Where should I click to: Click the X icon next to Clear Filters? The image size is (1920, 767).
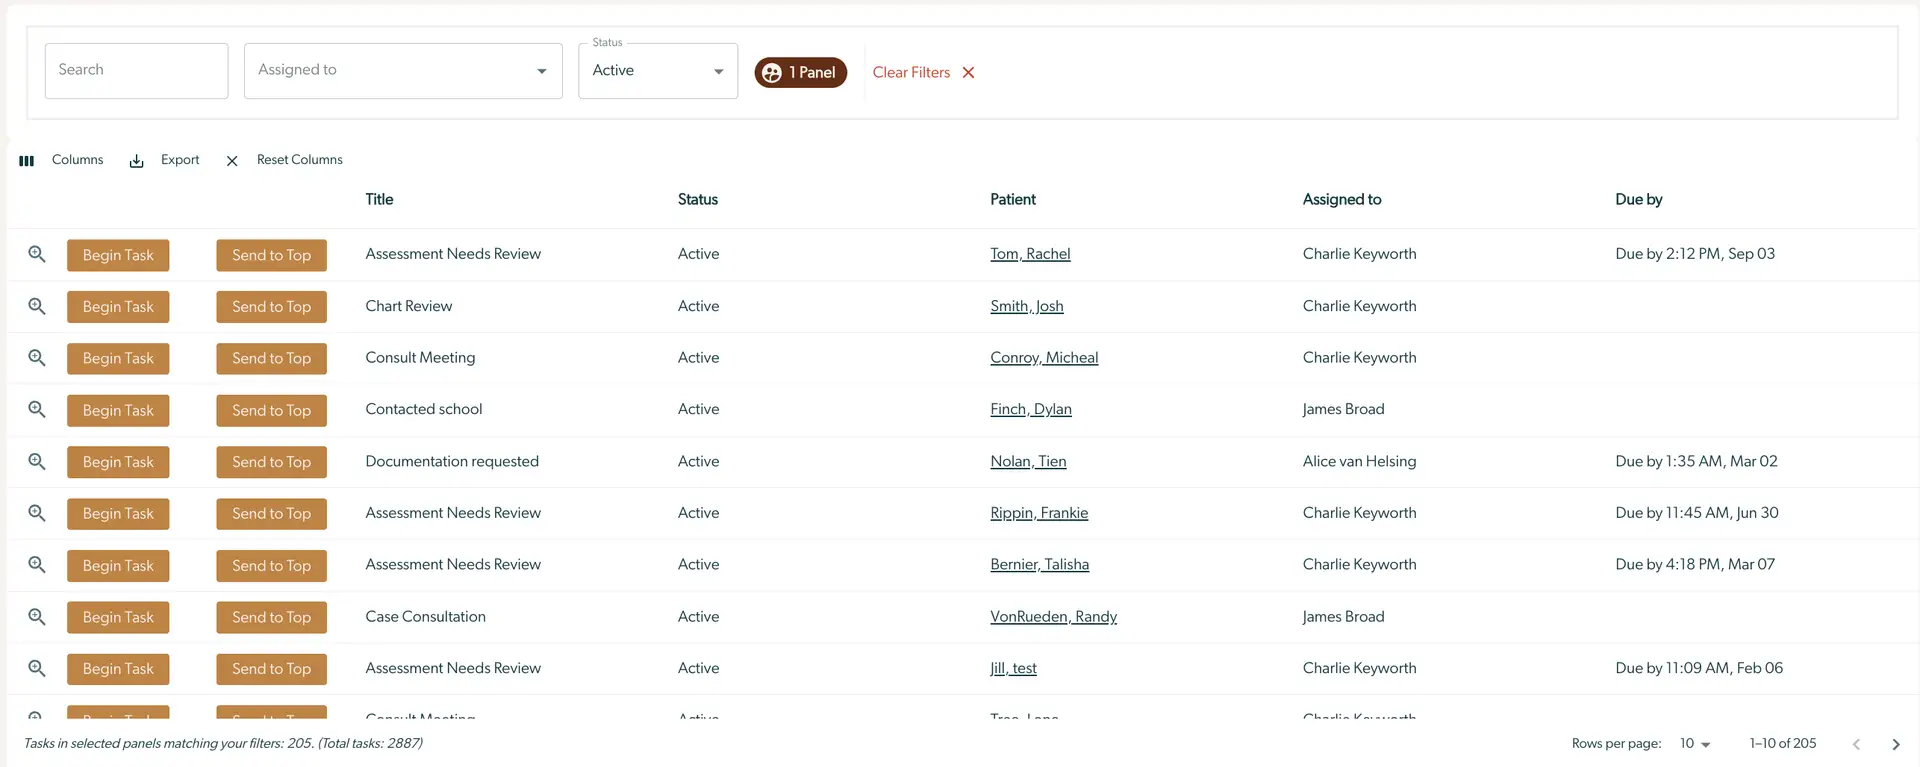coord(968,73)
